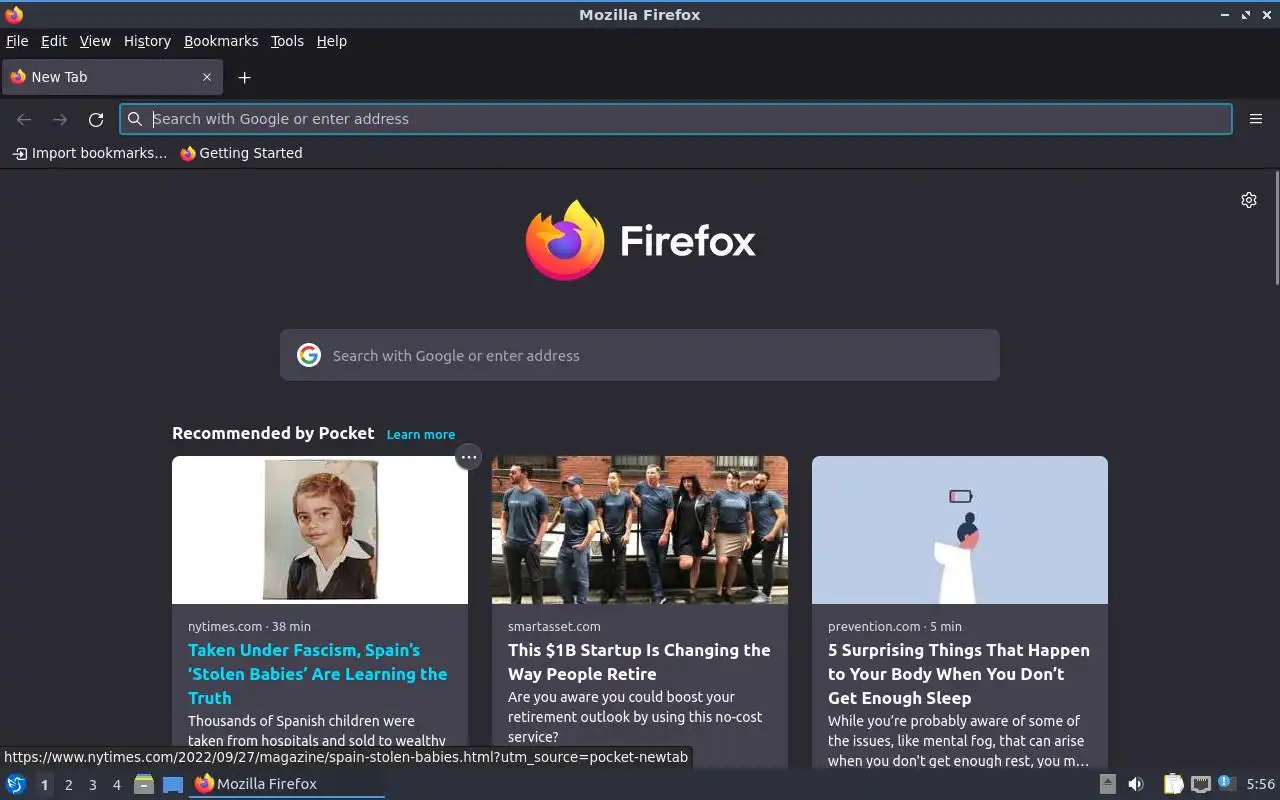
Task: Switch to virtual desktop 4
Action: click(x=116, y=785)
